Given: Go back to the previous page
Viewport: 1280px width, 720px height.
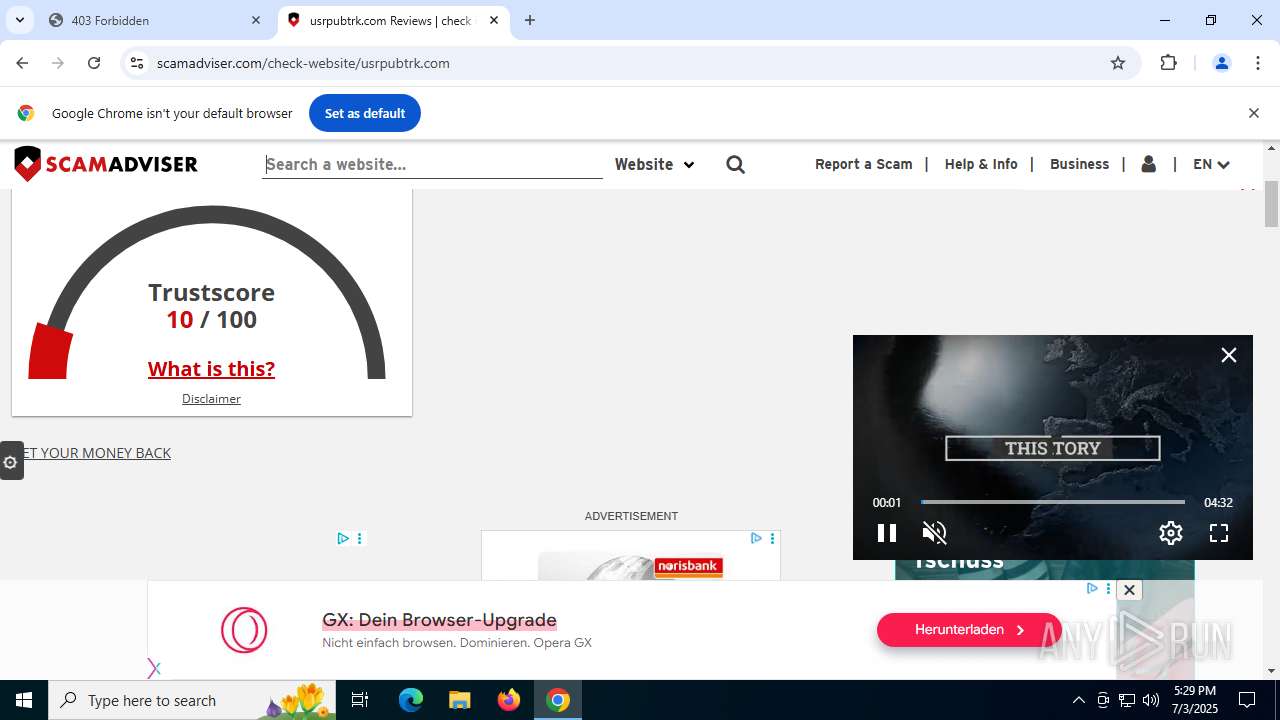Looking at the screenshot, I should pyautogui.click(x=22, y=63).
